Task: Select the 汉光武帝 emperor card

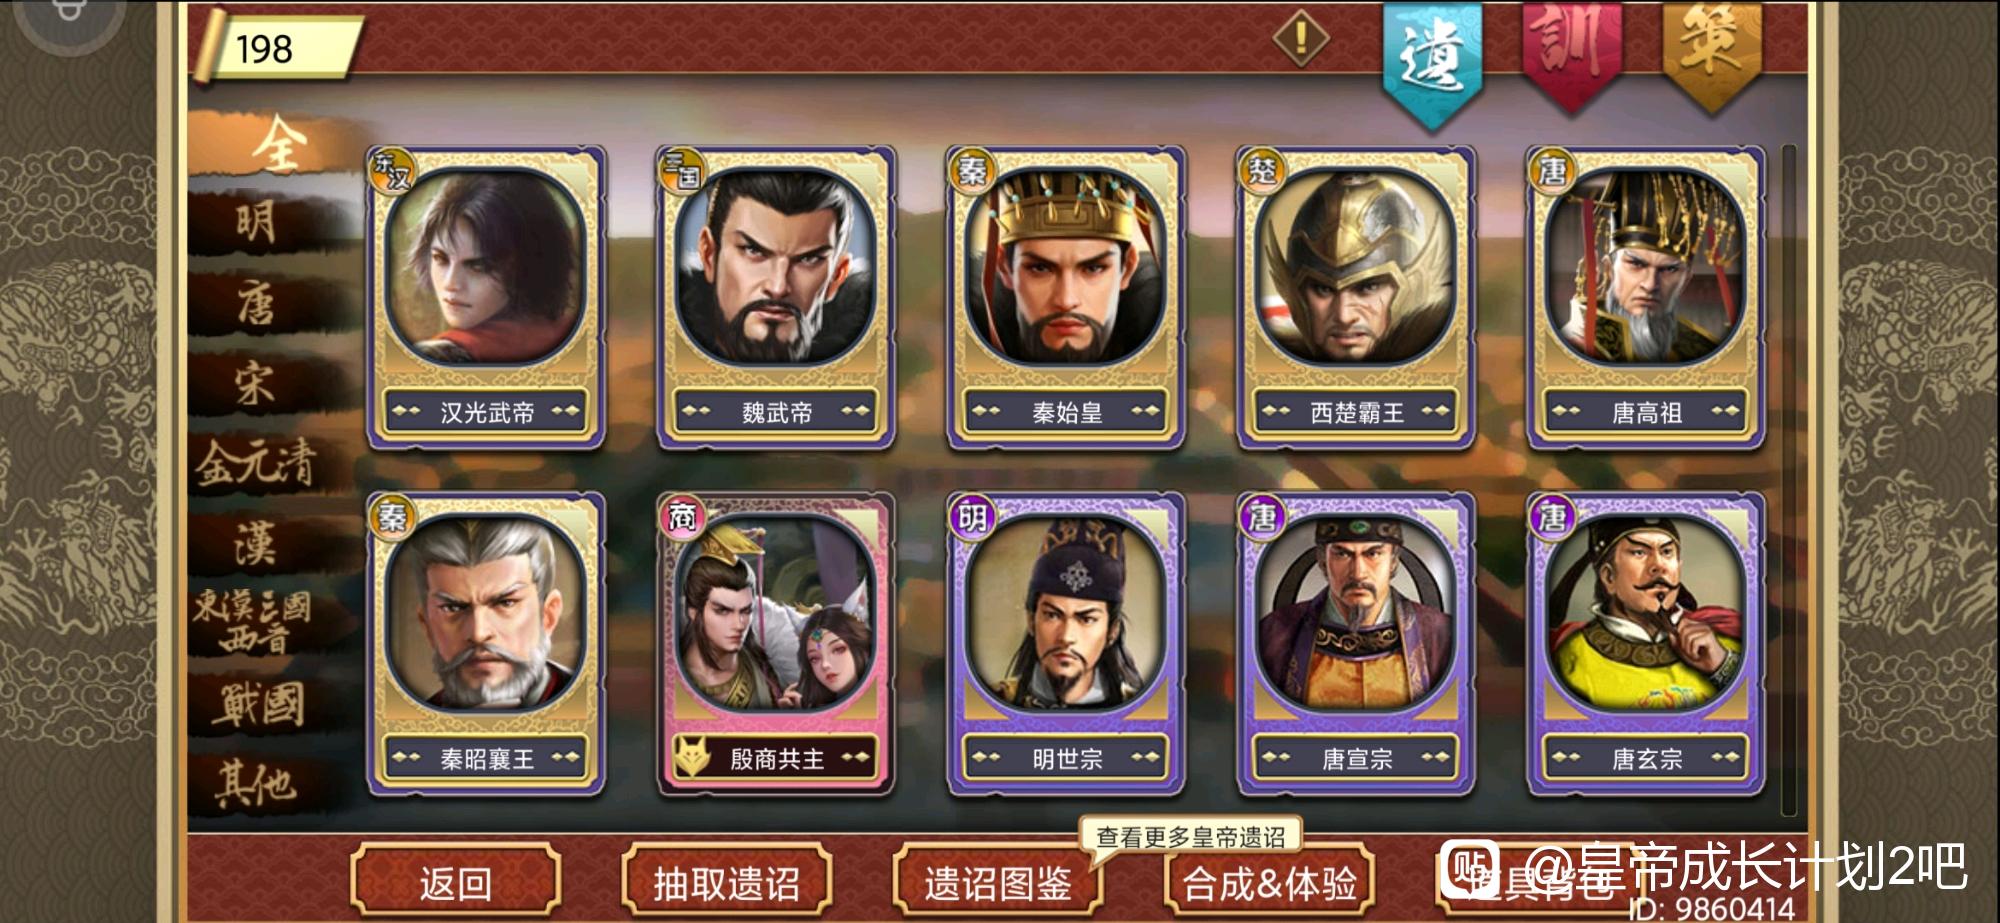Action: [486, 298]
